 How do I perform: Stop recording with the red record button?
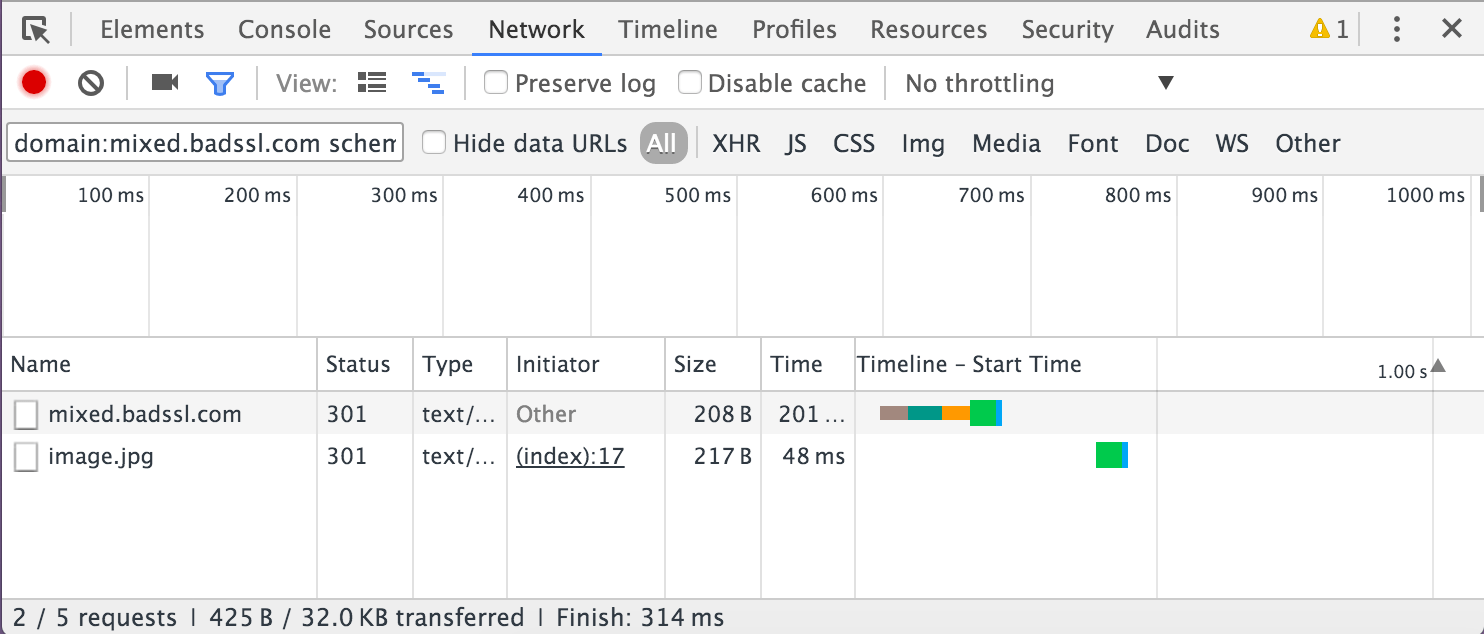(34, 83)
